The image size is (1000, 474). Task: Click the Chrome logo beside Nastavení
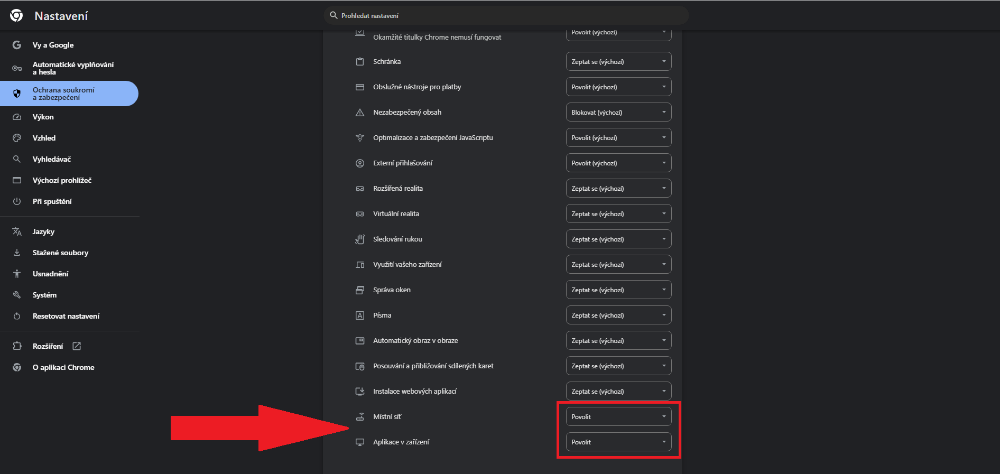point(17,16)
